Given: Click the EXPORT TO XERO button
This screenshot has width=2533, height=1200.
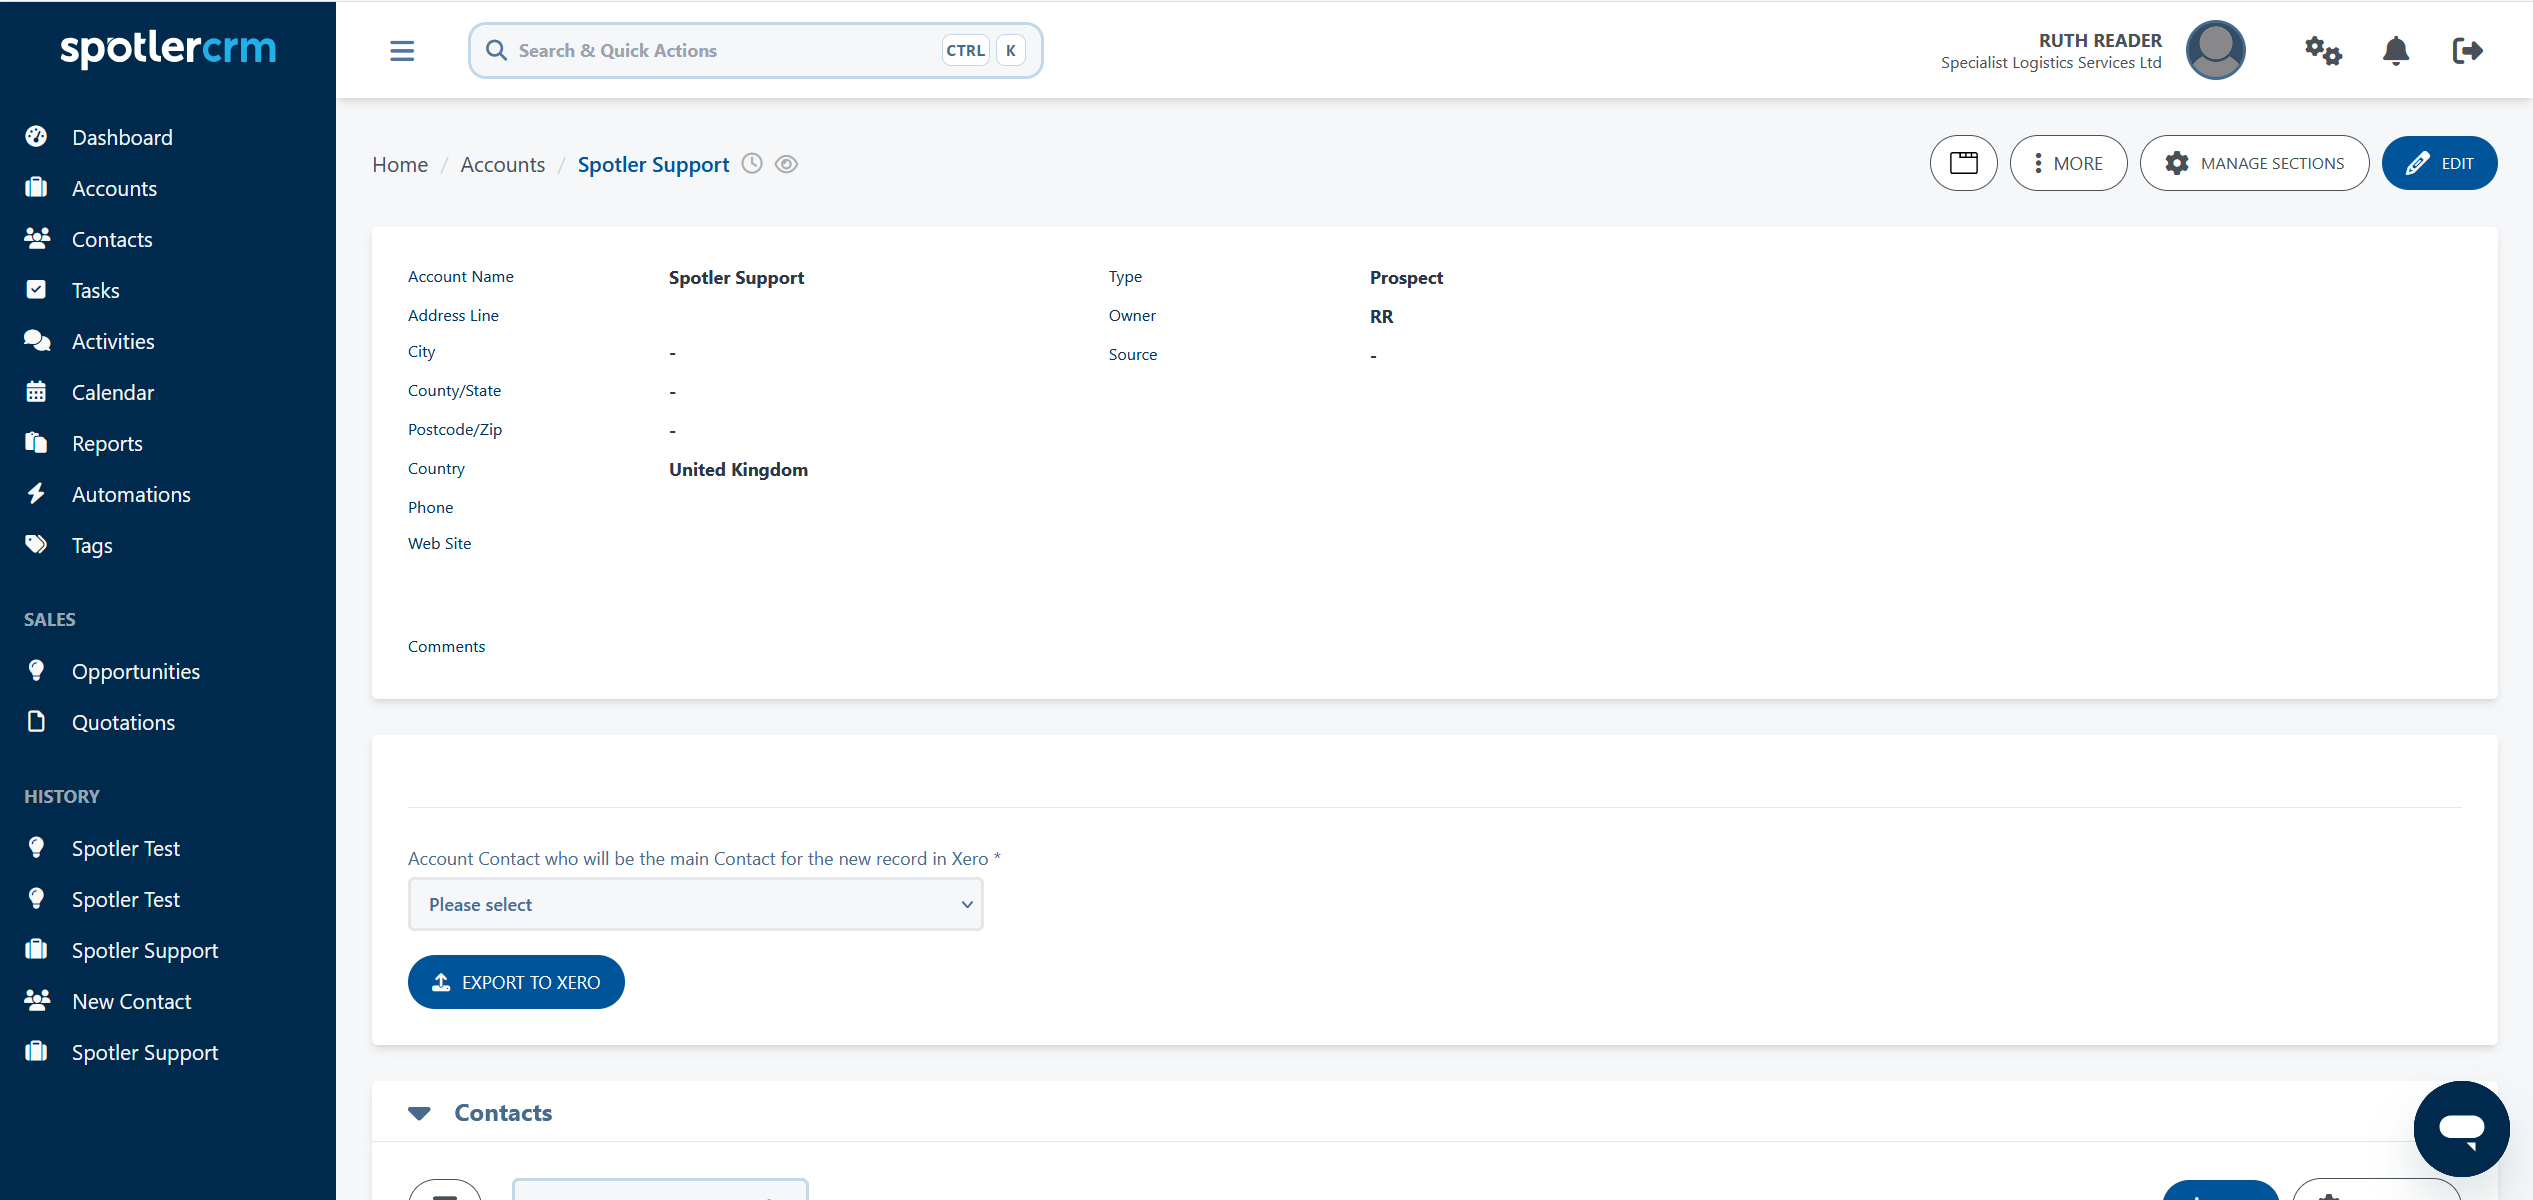Looking at the screenshot, I should (x=516, y=982).
